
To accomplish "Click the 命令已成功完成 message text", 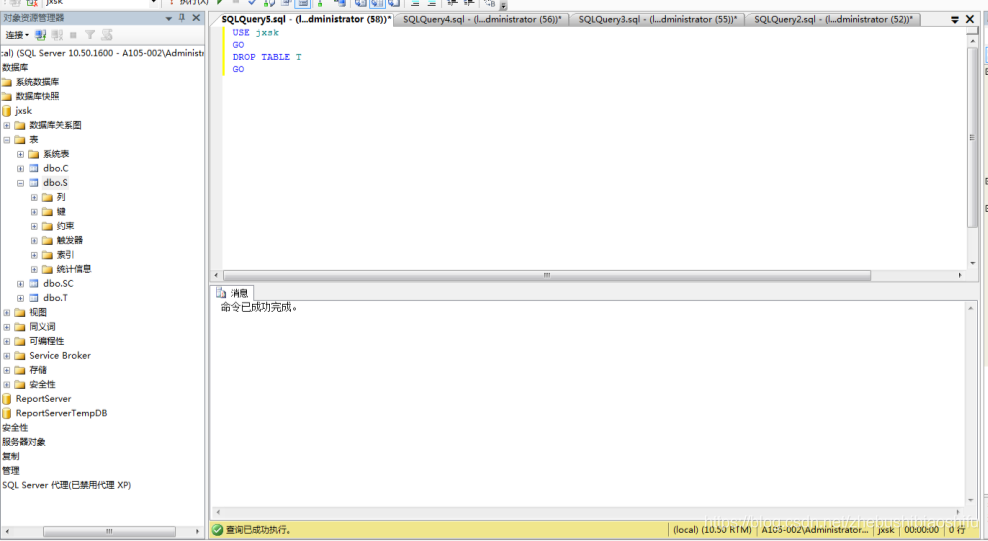I will pos(259,307).
